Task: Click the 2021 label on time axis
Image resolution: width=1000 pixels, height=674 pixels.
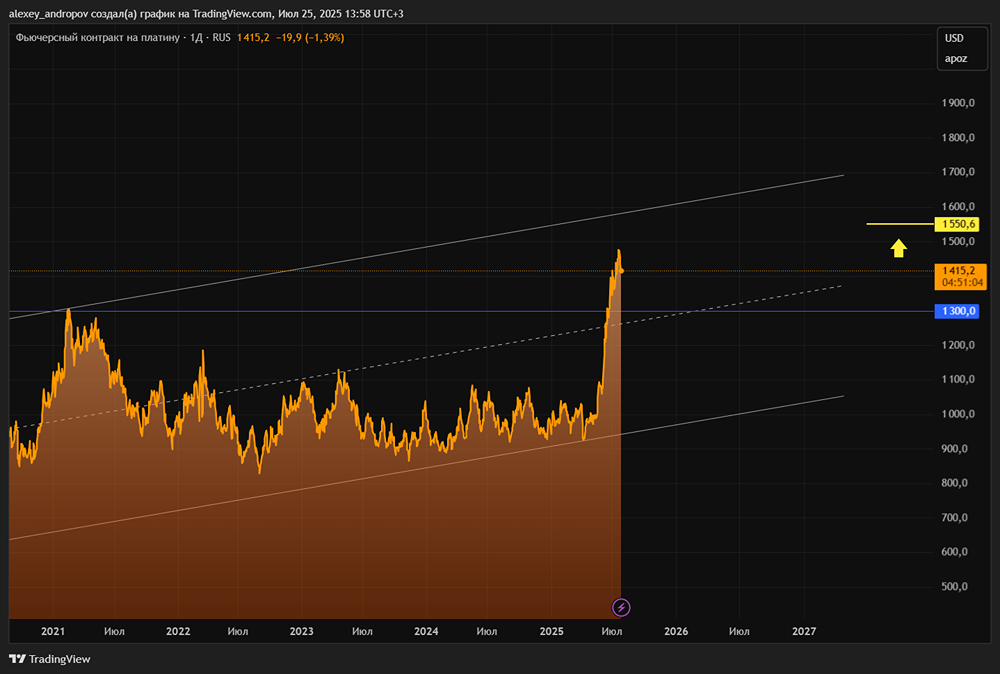Action: point(53,632)
